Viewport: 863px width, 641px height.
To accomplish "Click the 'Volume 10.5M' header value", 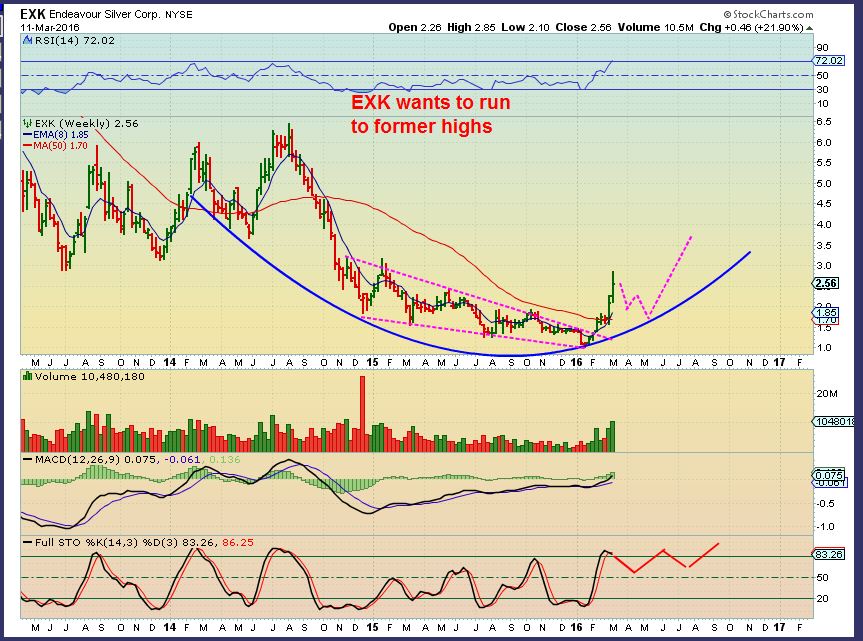I will coord(656,28).
